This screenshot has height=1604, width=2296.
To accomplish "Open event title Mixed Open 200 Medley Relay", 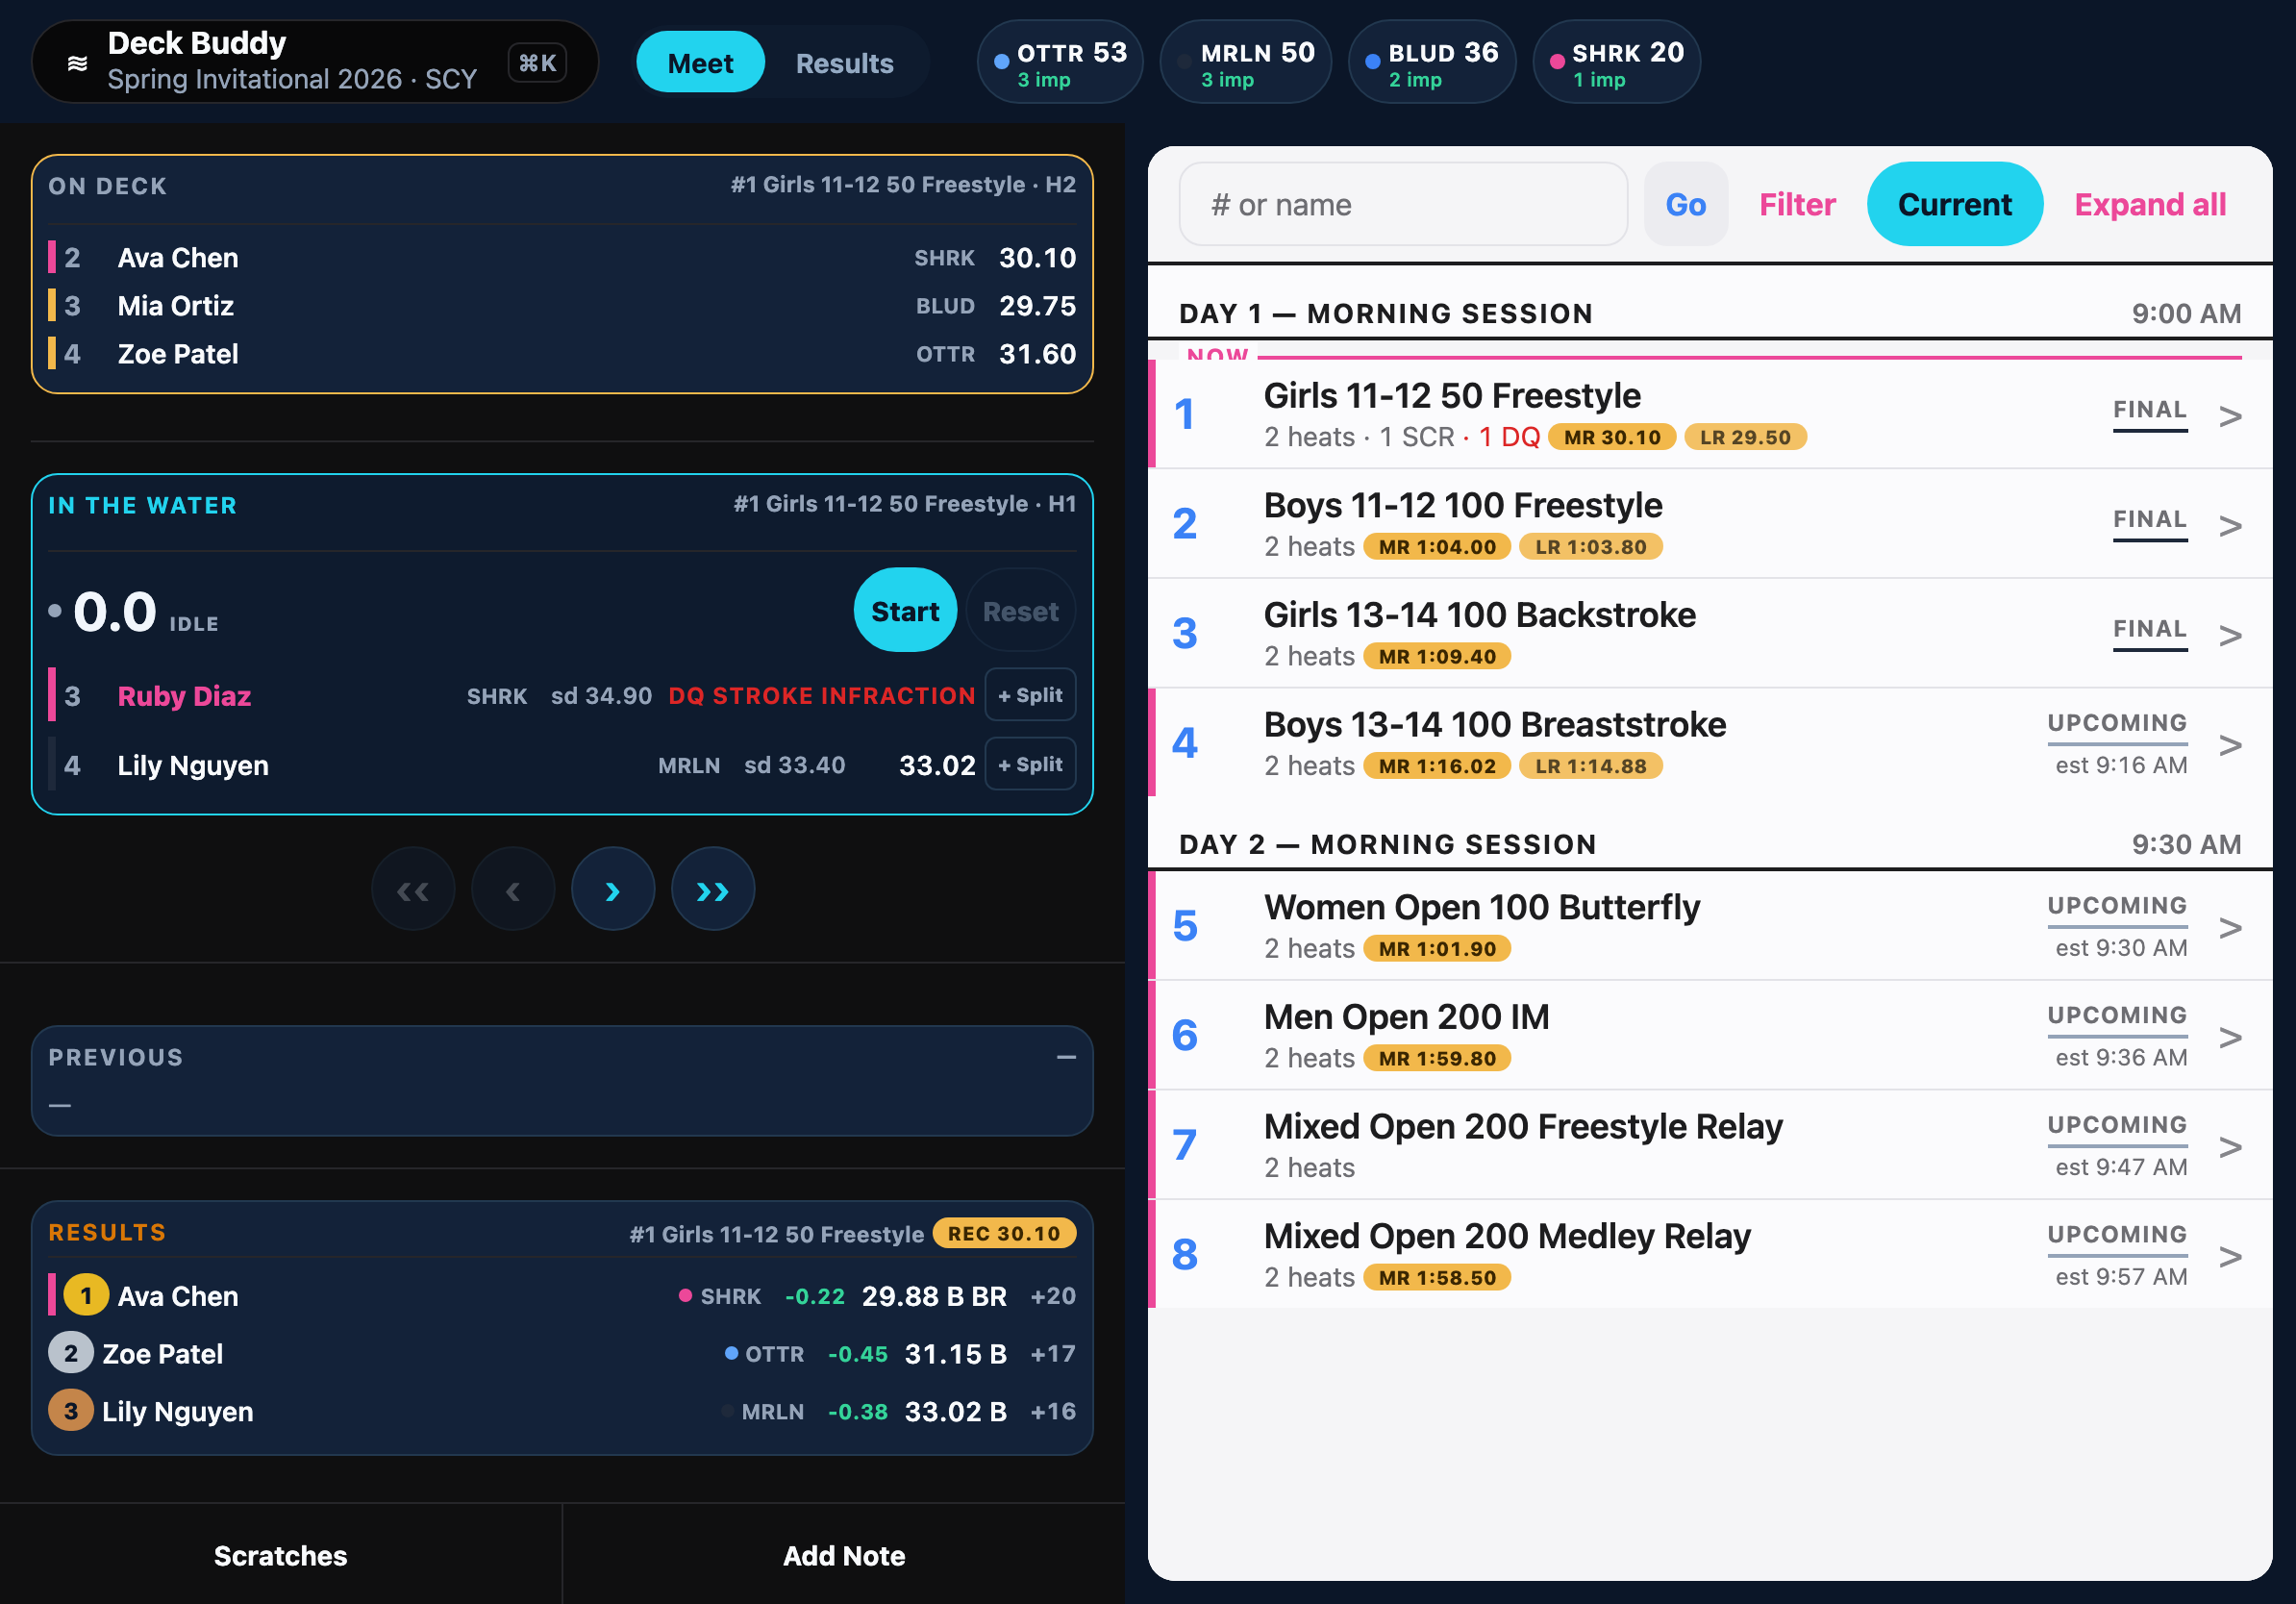I will point(1506,1236).
